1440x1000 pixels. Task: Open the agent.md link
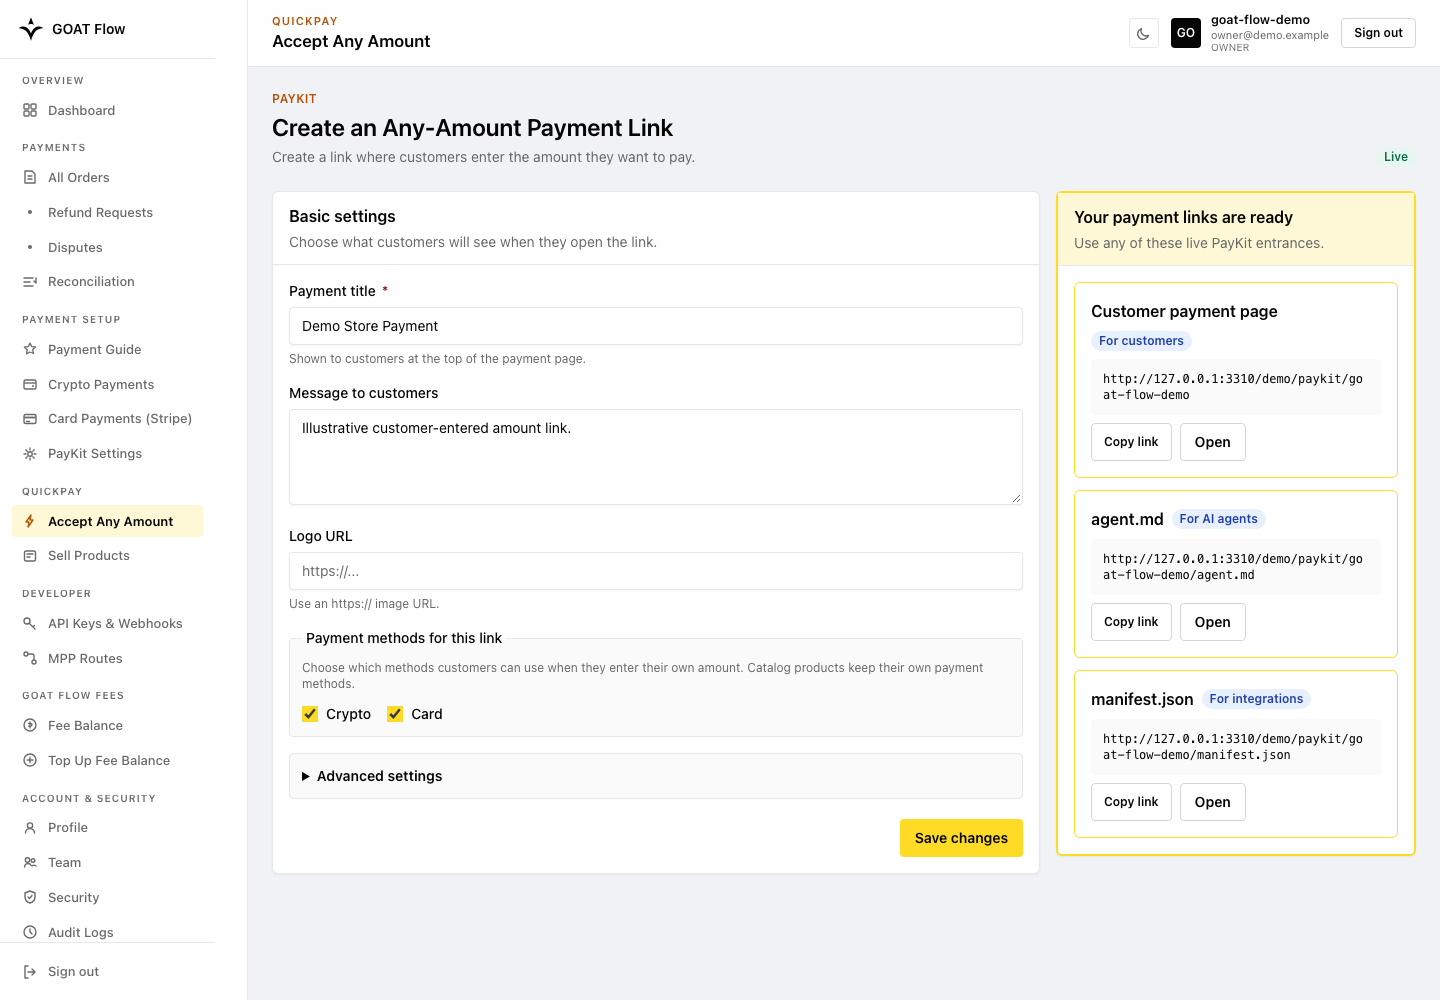[x=1213, y=622]
